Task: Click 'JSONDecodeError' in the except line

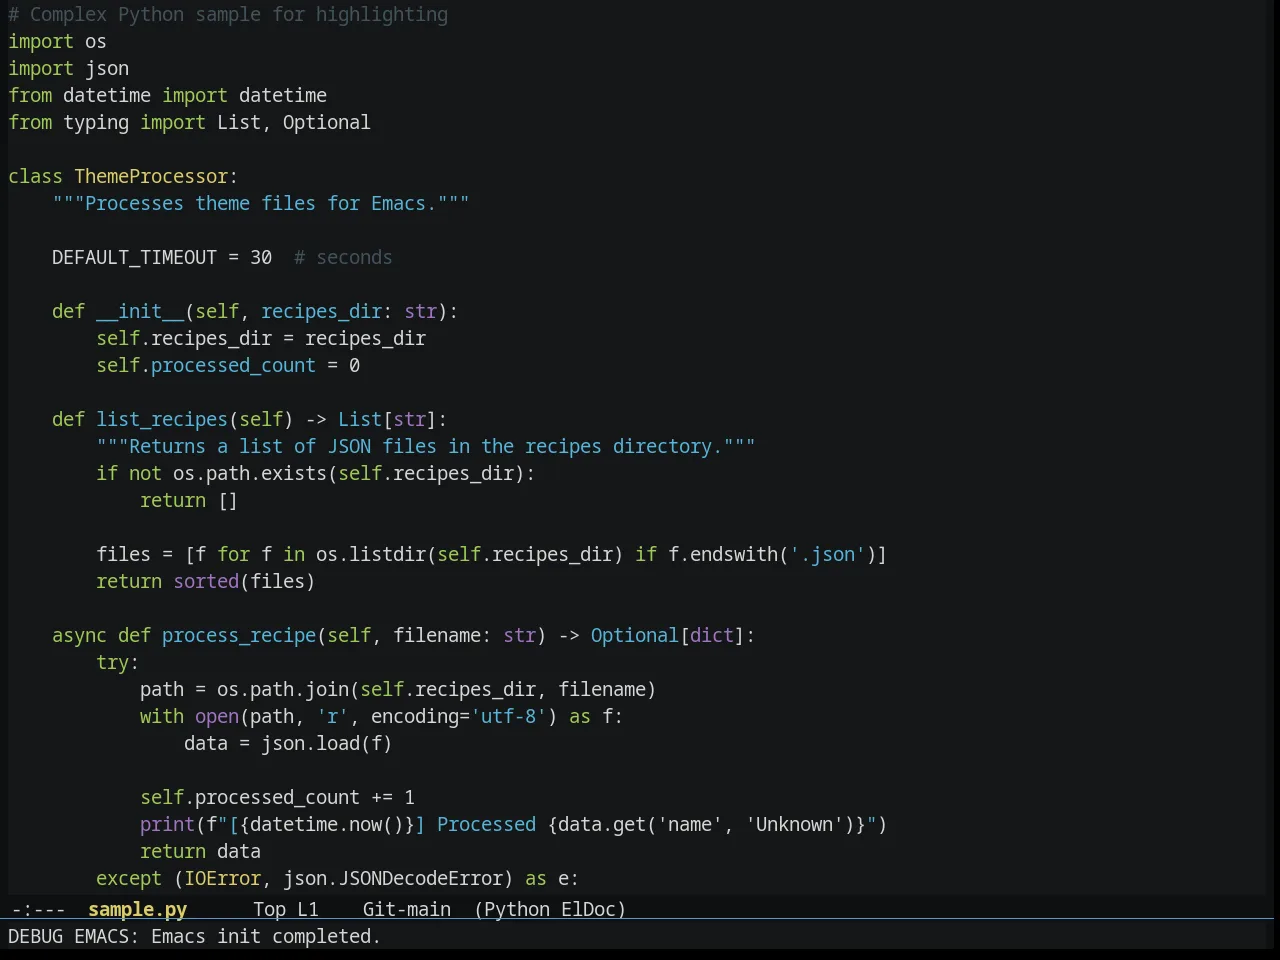Action: click(x=420, y=878)
